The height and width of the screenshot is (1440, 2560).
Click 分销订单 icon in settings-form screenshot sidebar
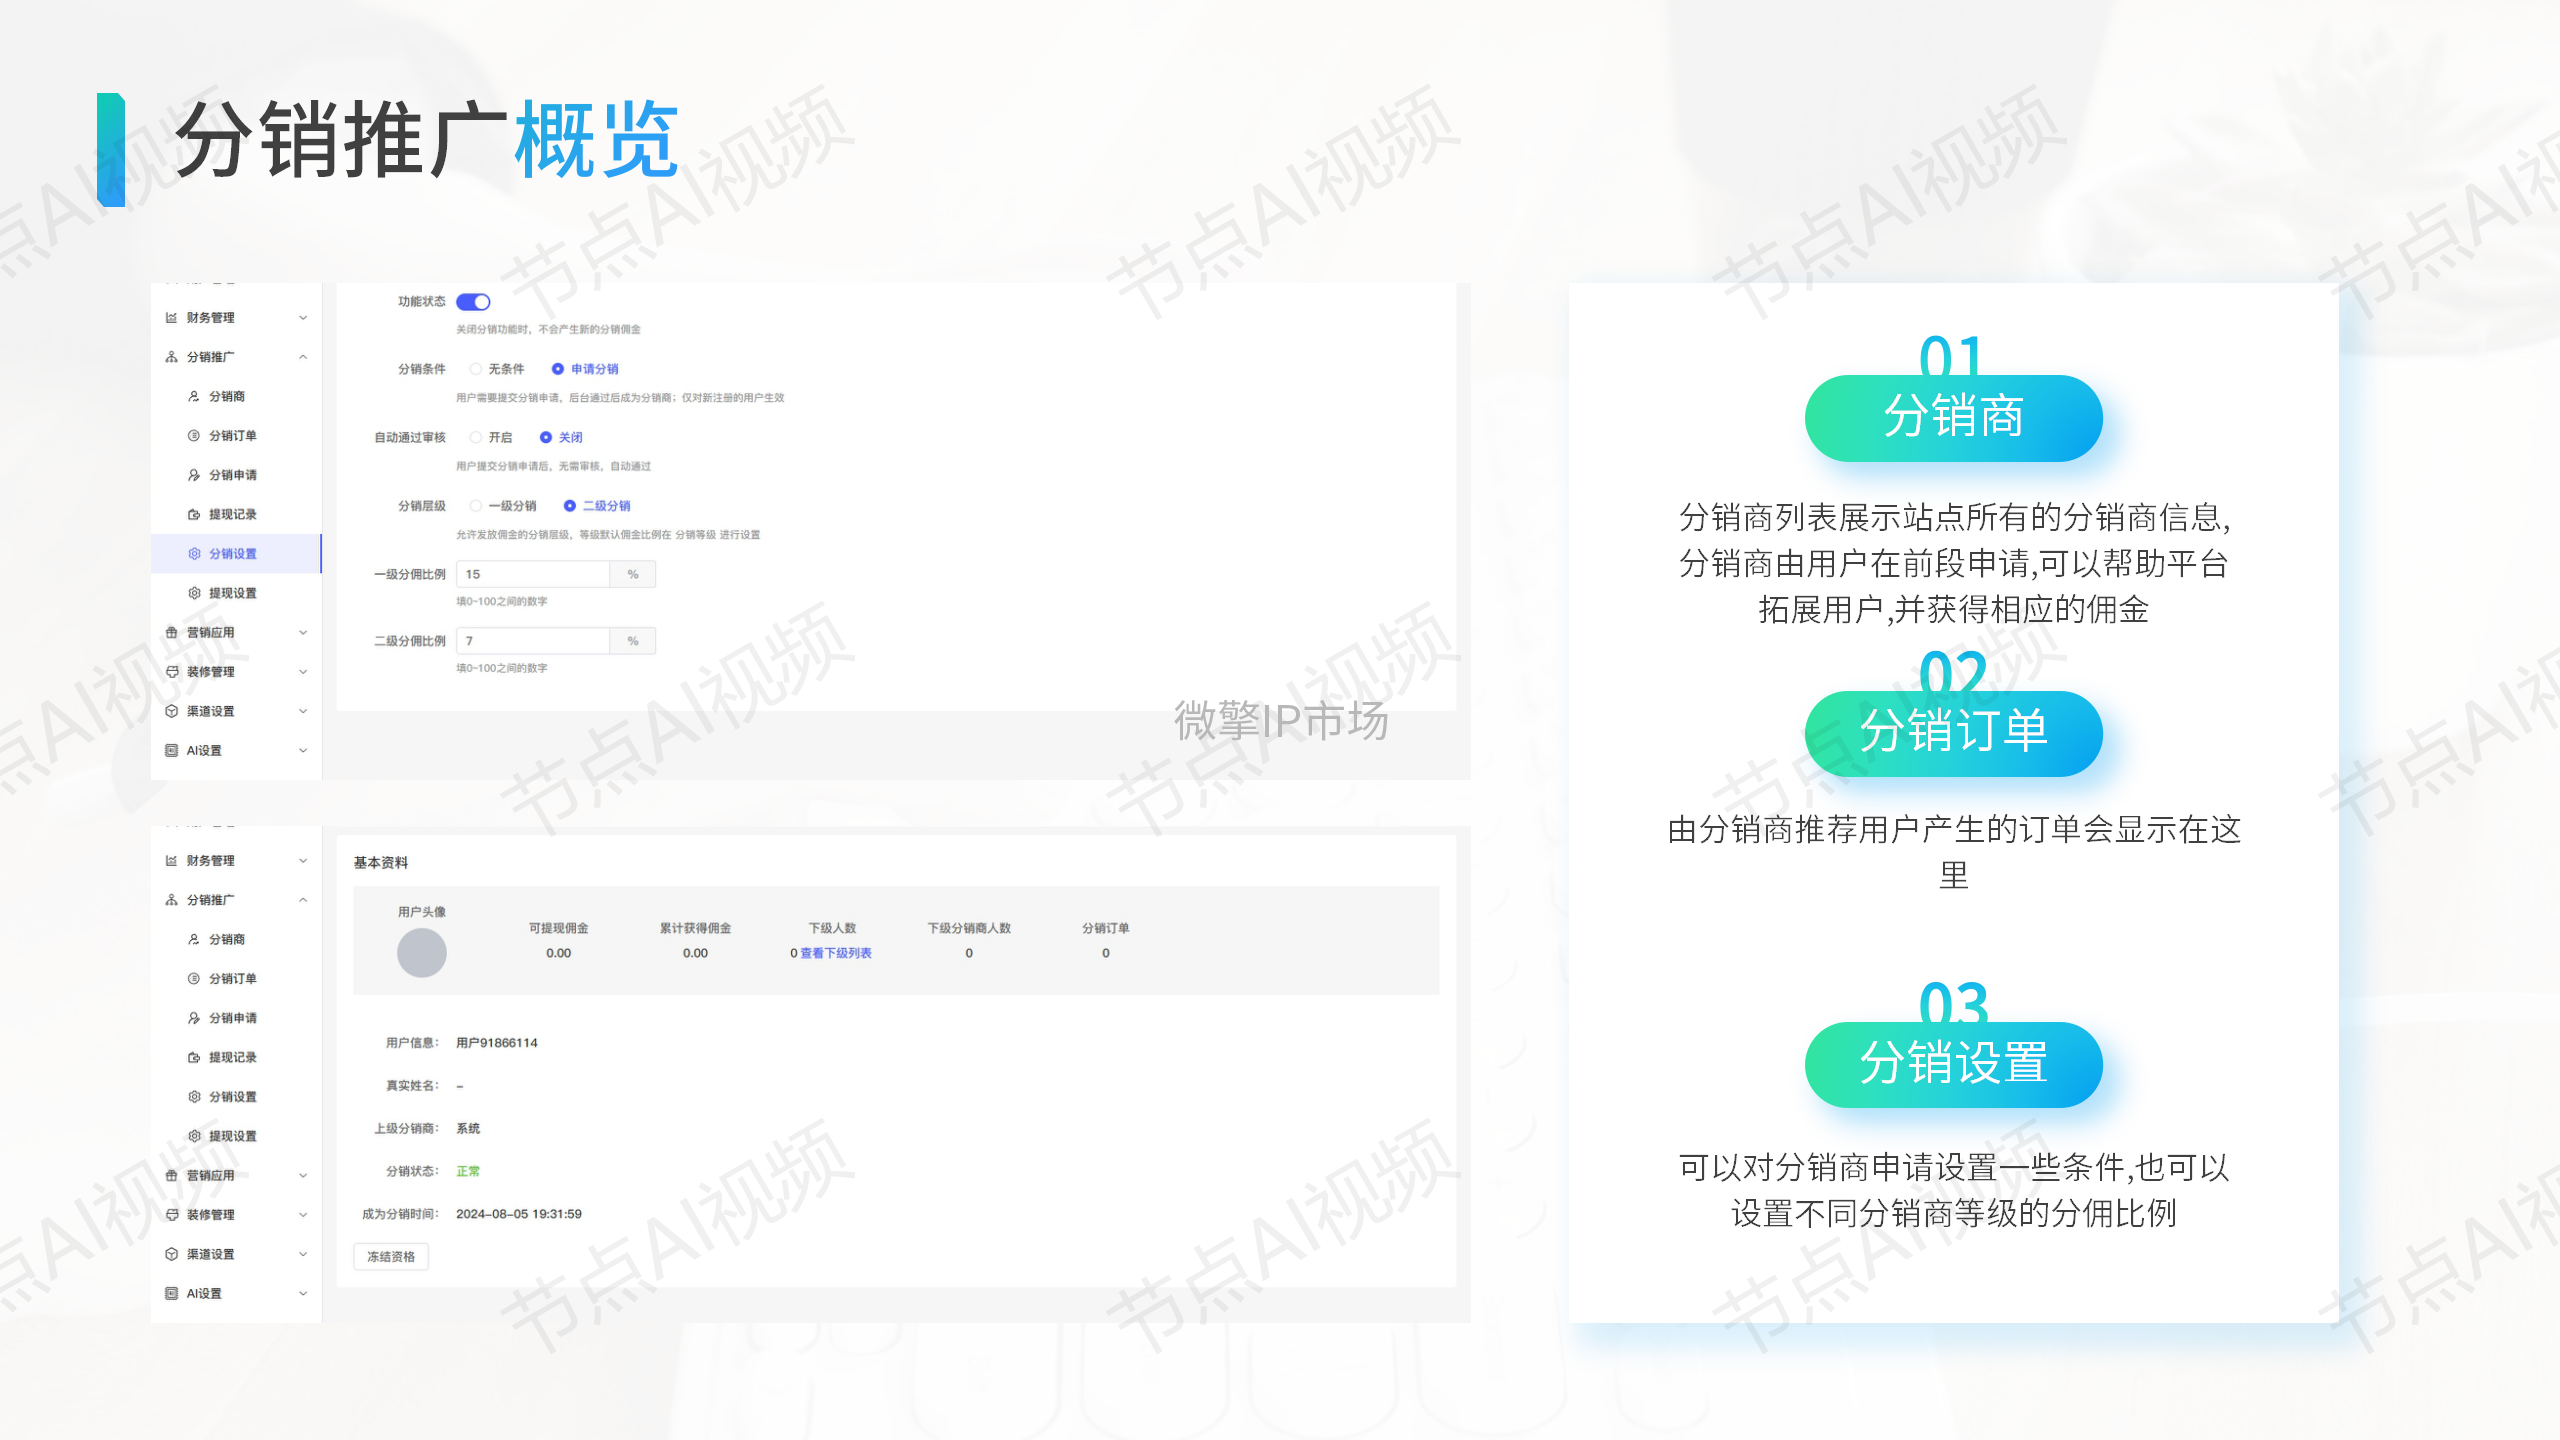[x=194, y=436]
